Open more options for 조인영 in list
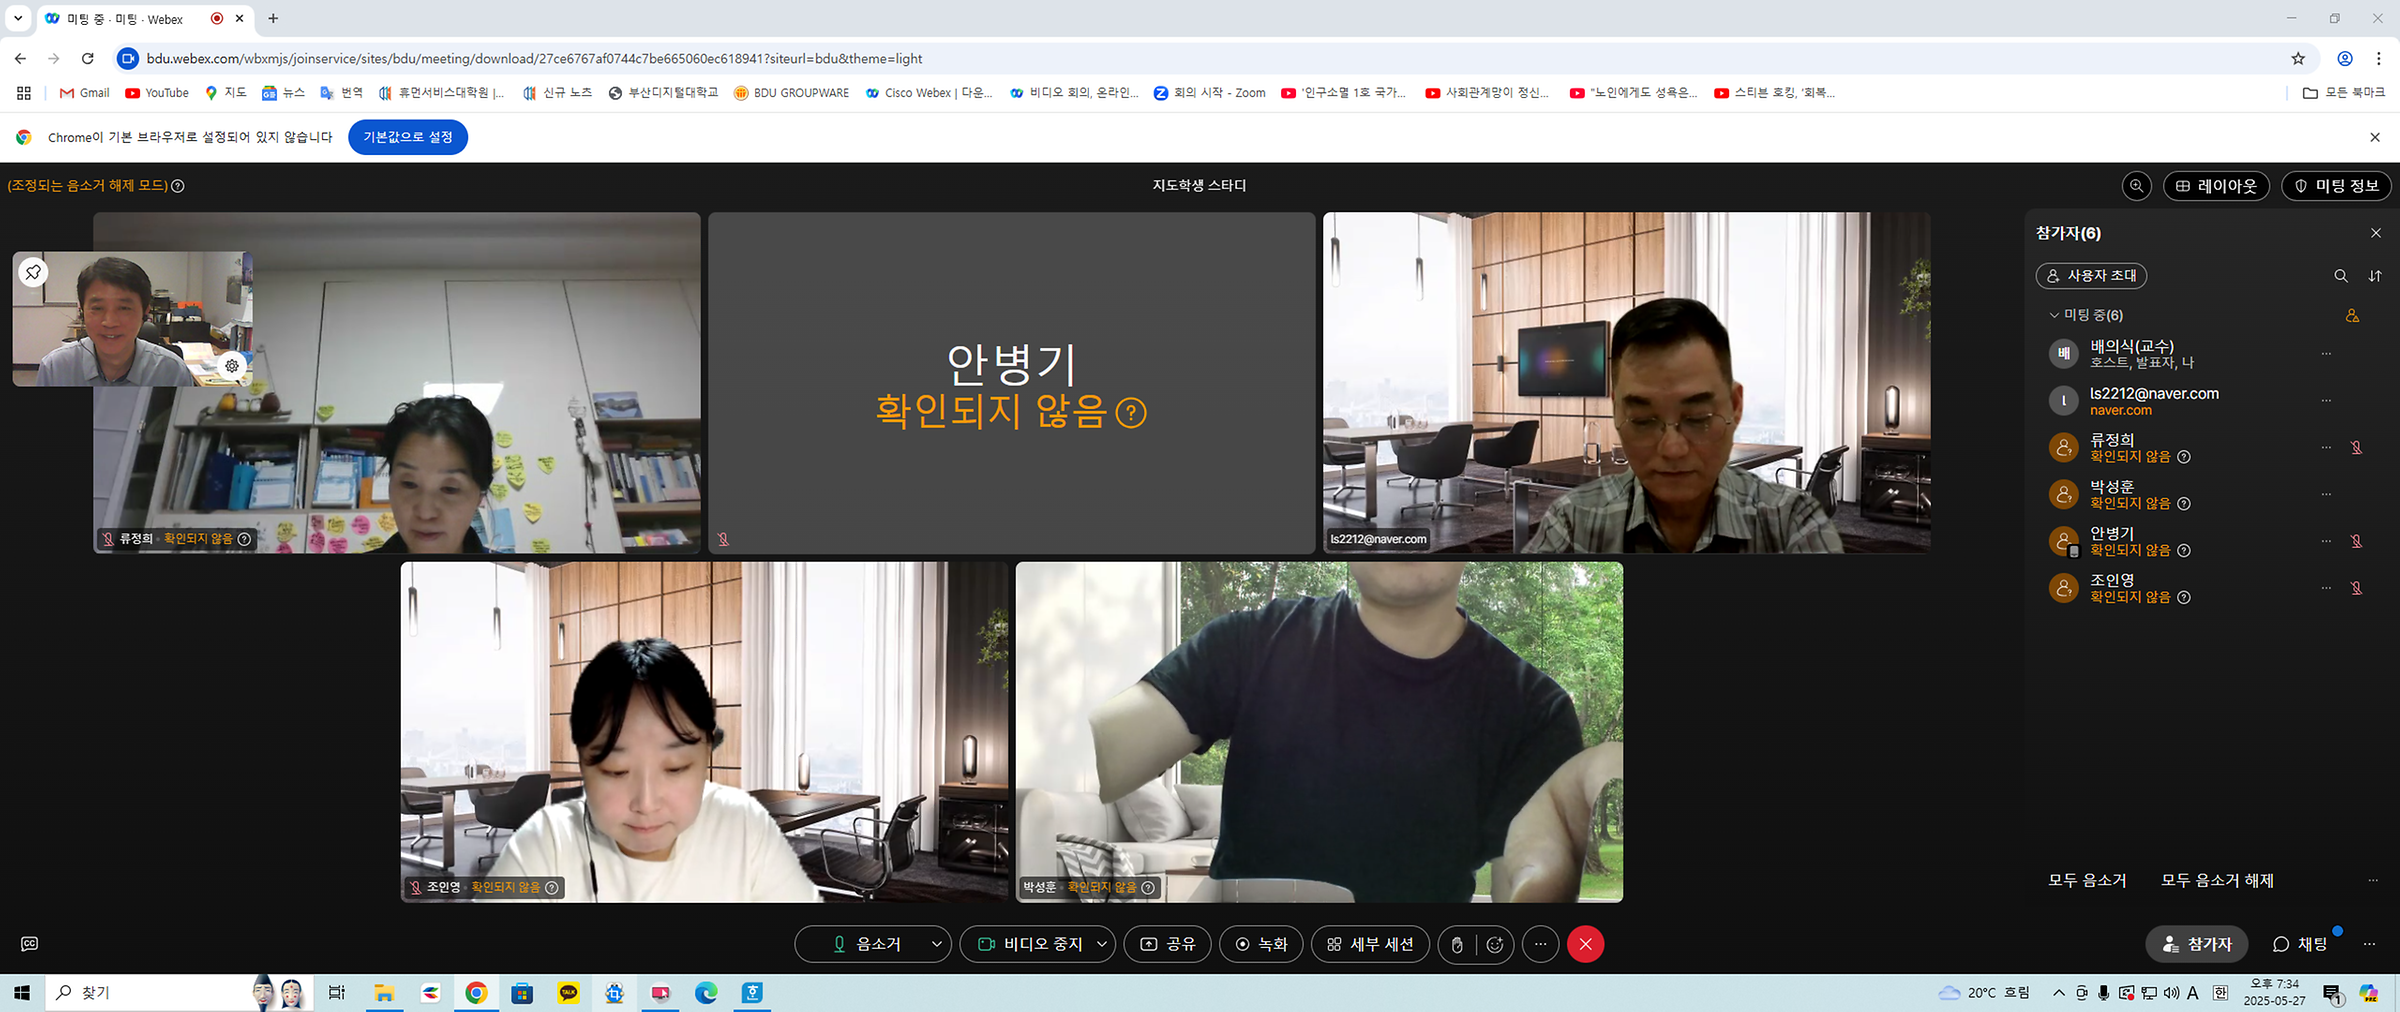 tap(2326, 588)
